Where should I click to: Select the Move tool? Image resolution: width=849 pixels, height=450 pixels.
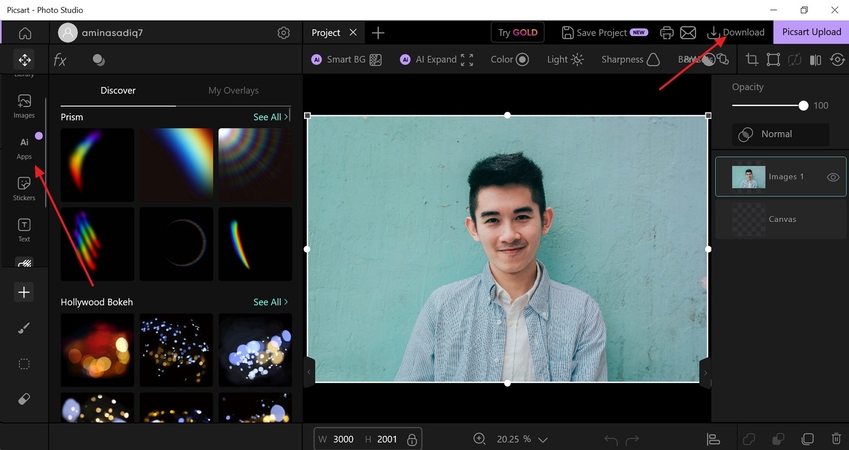[x=24, y=60]
